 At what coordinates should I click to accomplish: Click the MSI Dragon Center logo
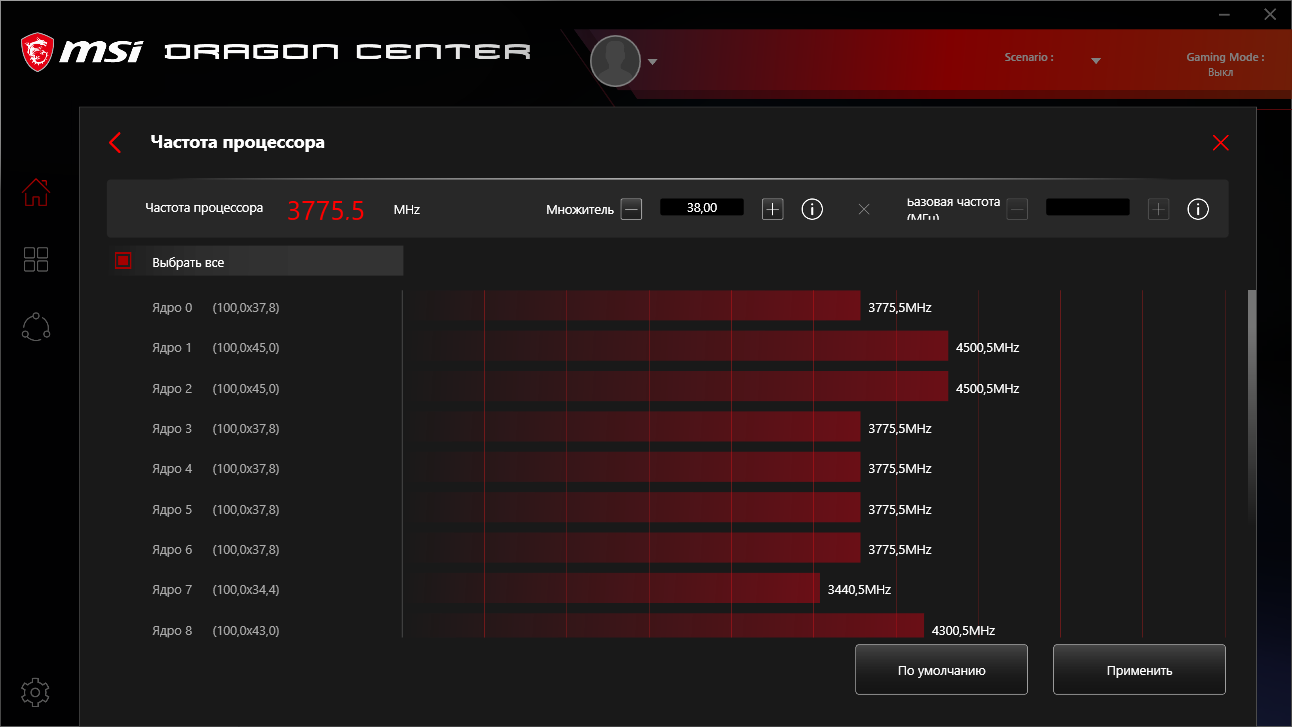(277, 53)
